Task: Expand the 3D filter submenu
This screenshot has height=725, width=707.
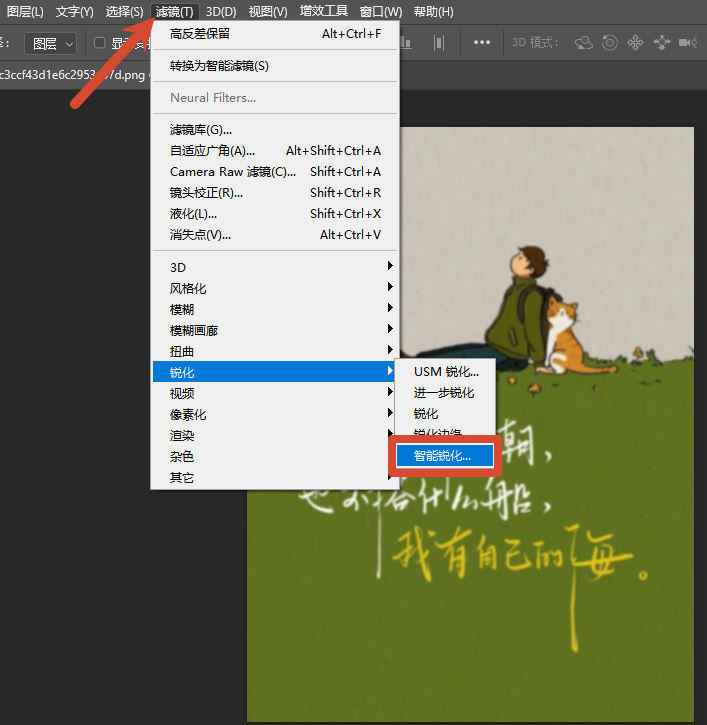Action: point(275,267)
